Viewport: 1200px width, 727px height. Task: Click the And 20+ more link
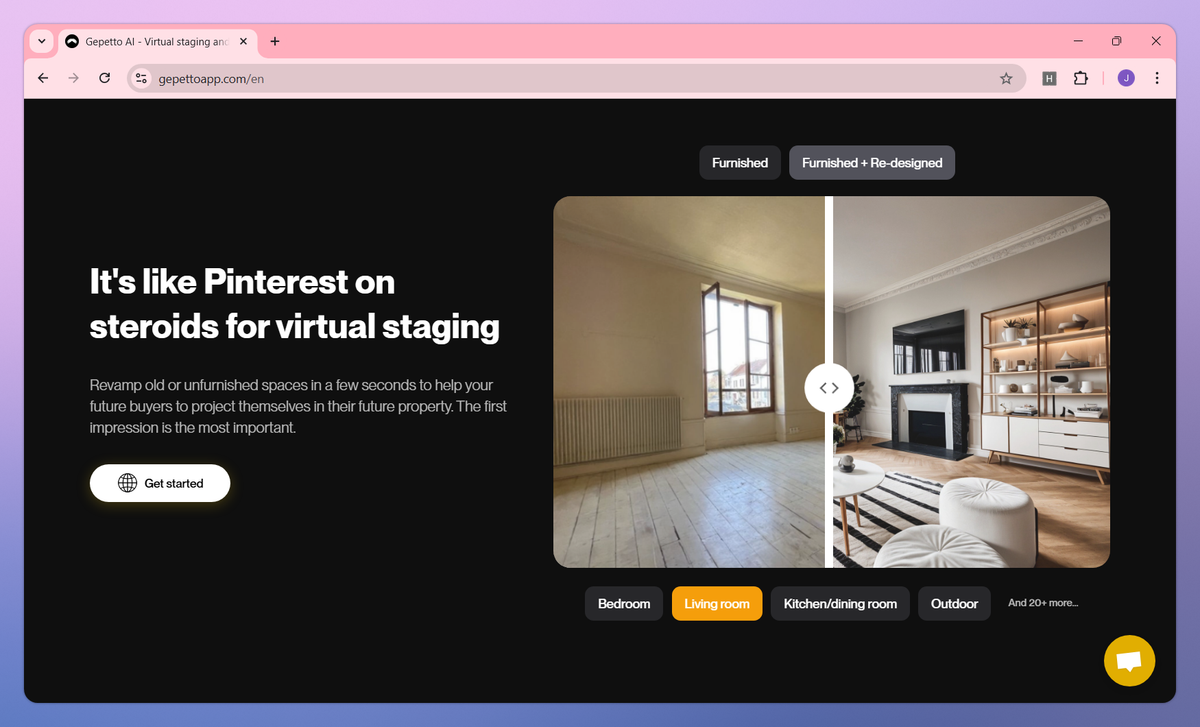(x=1042, y=602)
